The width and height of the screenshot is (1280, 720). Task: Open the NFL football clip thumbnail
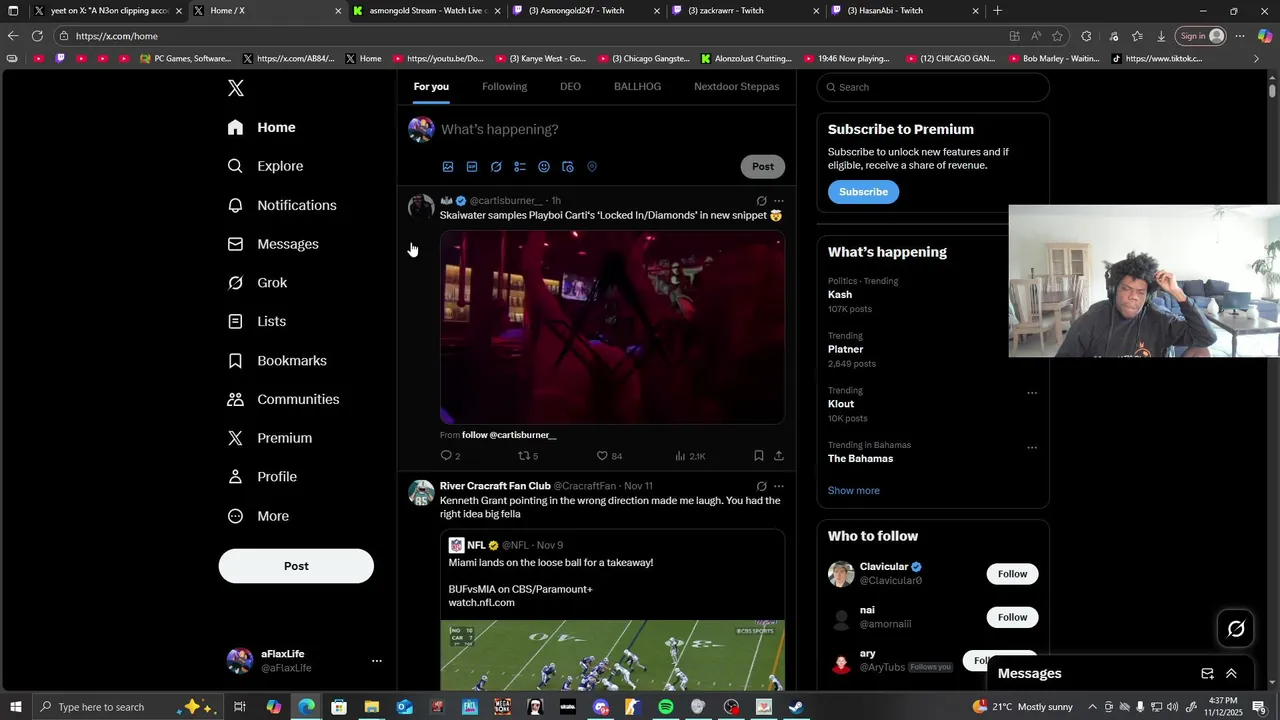[x=612, y=655]
